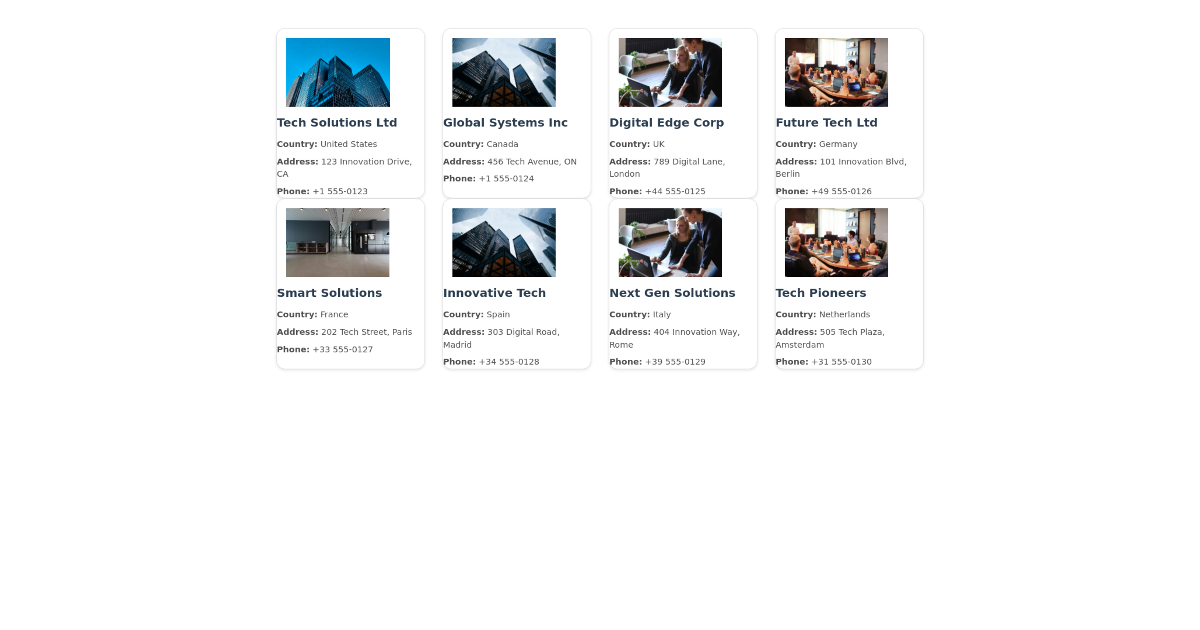
Task: Open the Innovative Tech company title
Action: 494,293
